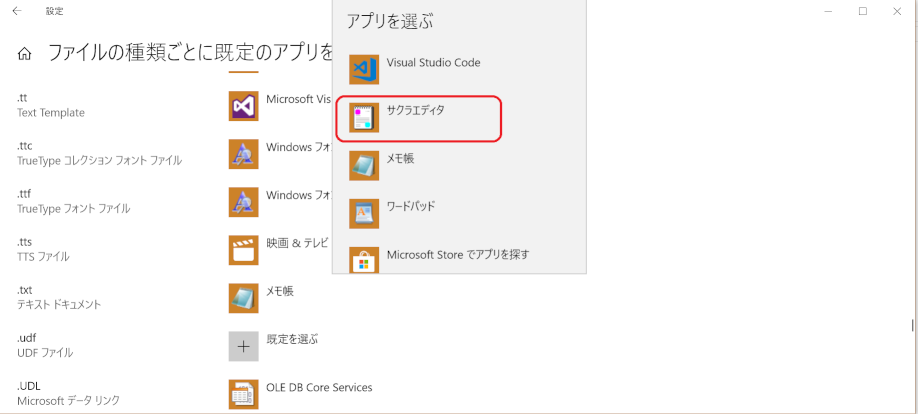Click the Microsoft データ リンク description
Image resolution: width=918 pixels, height=414 pixels.
68,401
